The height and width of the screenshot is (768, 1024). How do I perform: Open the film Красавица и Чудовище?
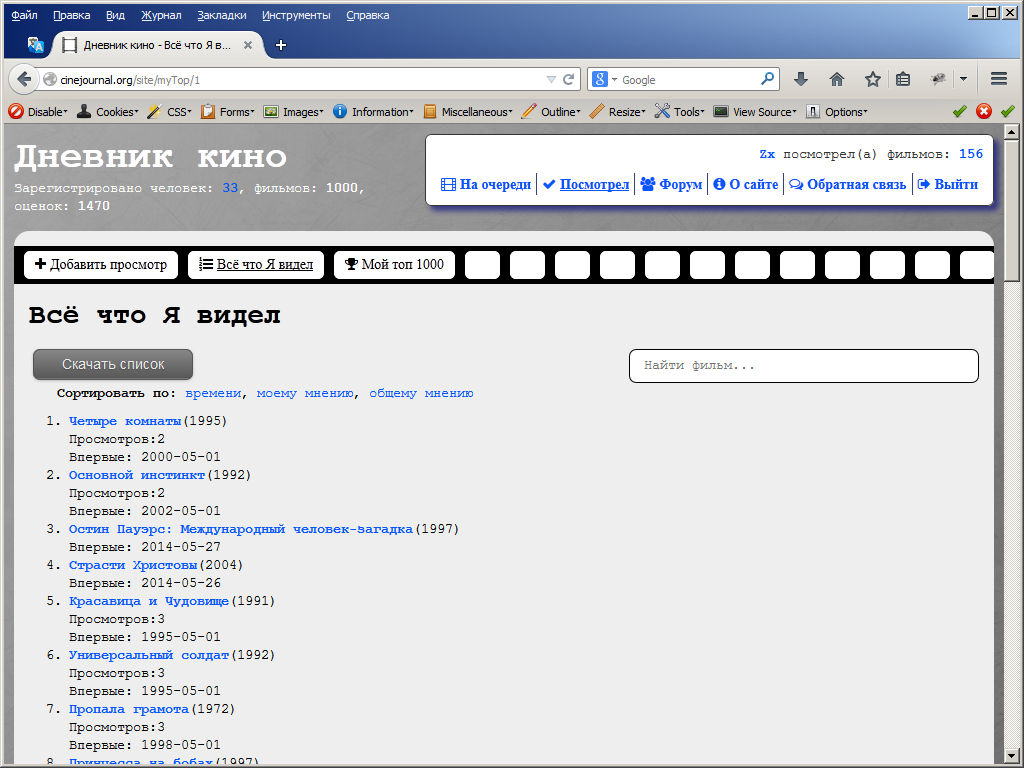click(149, 601)
